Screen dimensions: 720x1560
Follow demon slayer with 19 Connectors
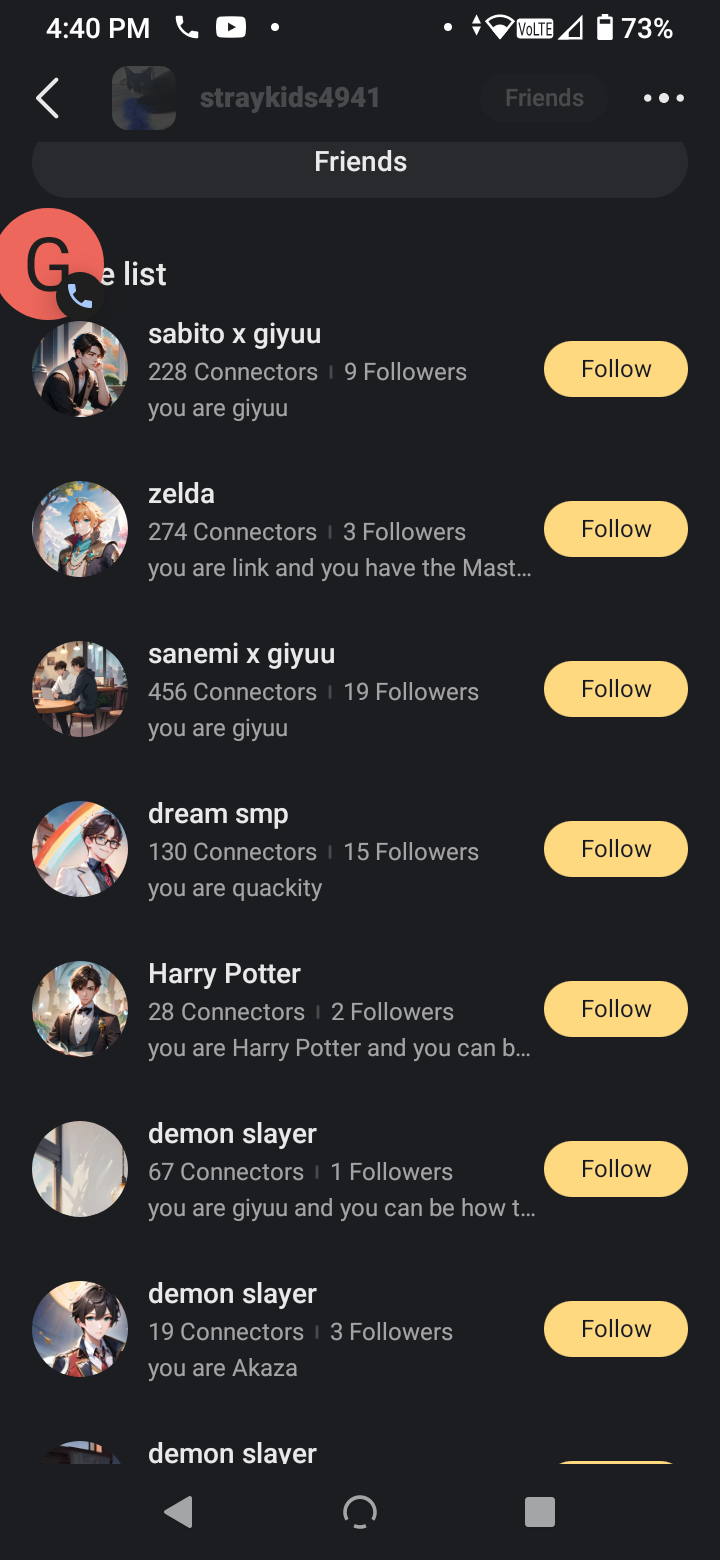pos(615,1329)
